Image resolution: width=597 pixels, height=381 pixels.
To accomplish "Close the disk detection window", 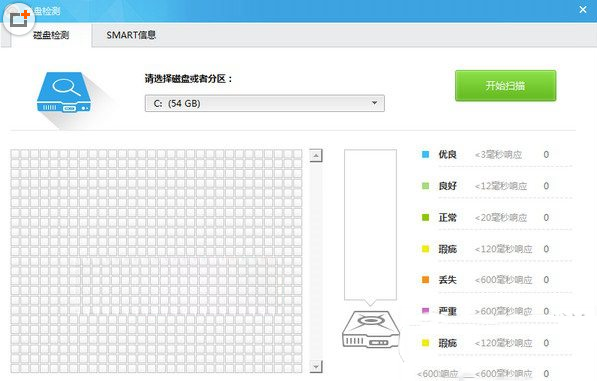I will 583,10.
